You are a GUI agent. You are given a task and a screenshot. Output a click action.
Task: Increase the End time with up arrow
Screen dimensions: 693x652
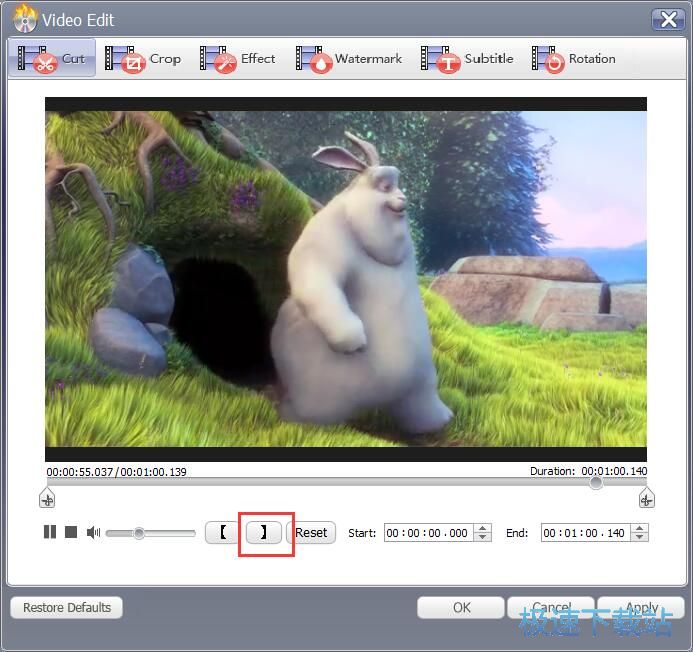point(640,528)
